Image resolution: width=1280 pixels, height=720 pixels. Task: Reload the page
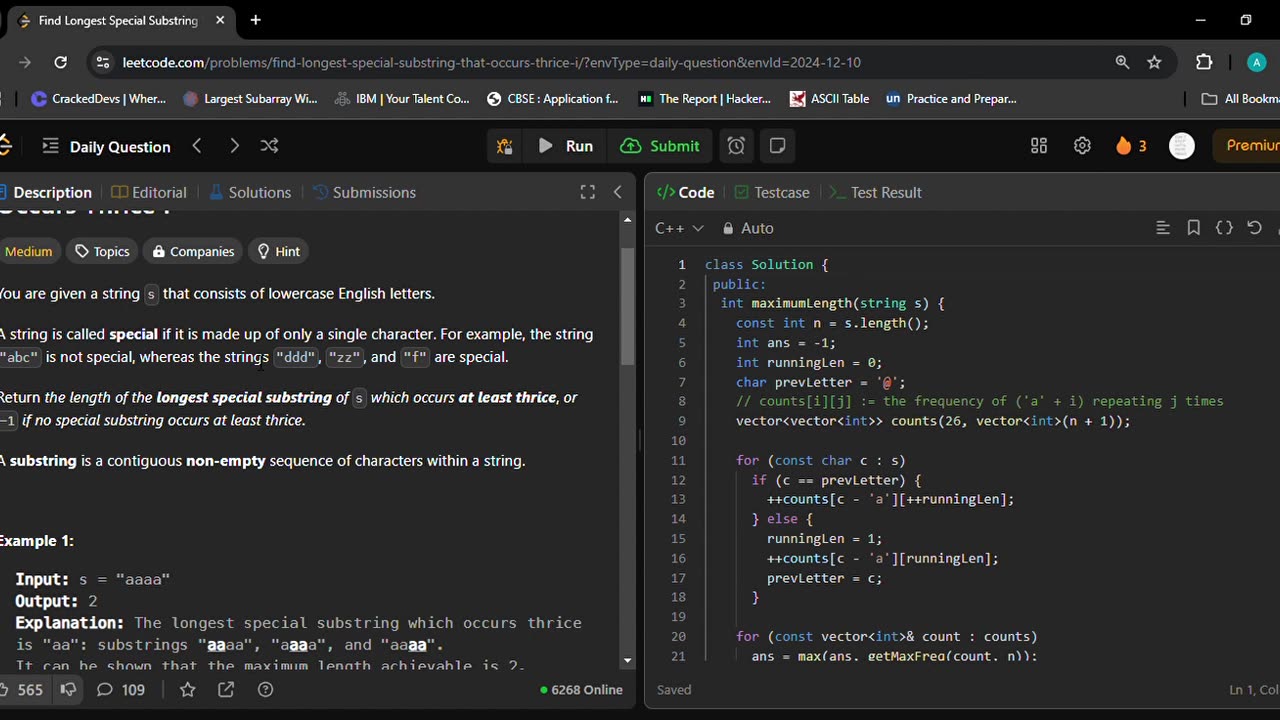60,62
